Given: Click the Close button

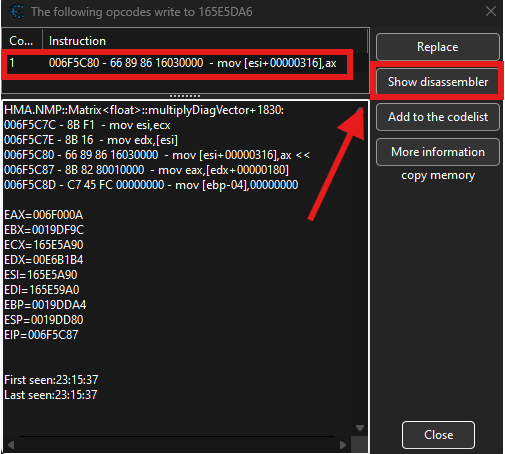Looking at the screenshot, I should tap(438, 435).
